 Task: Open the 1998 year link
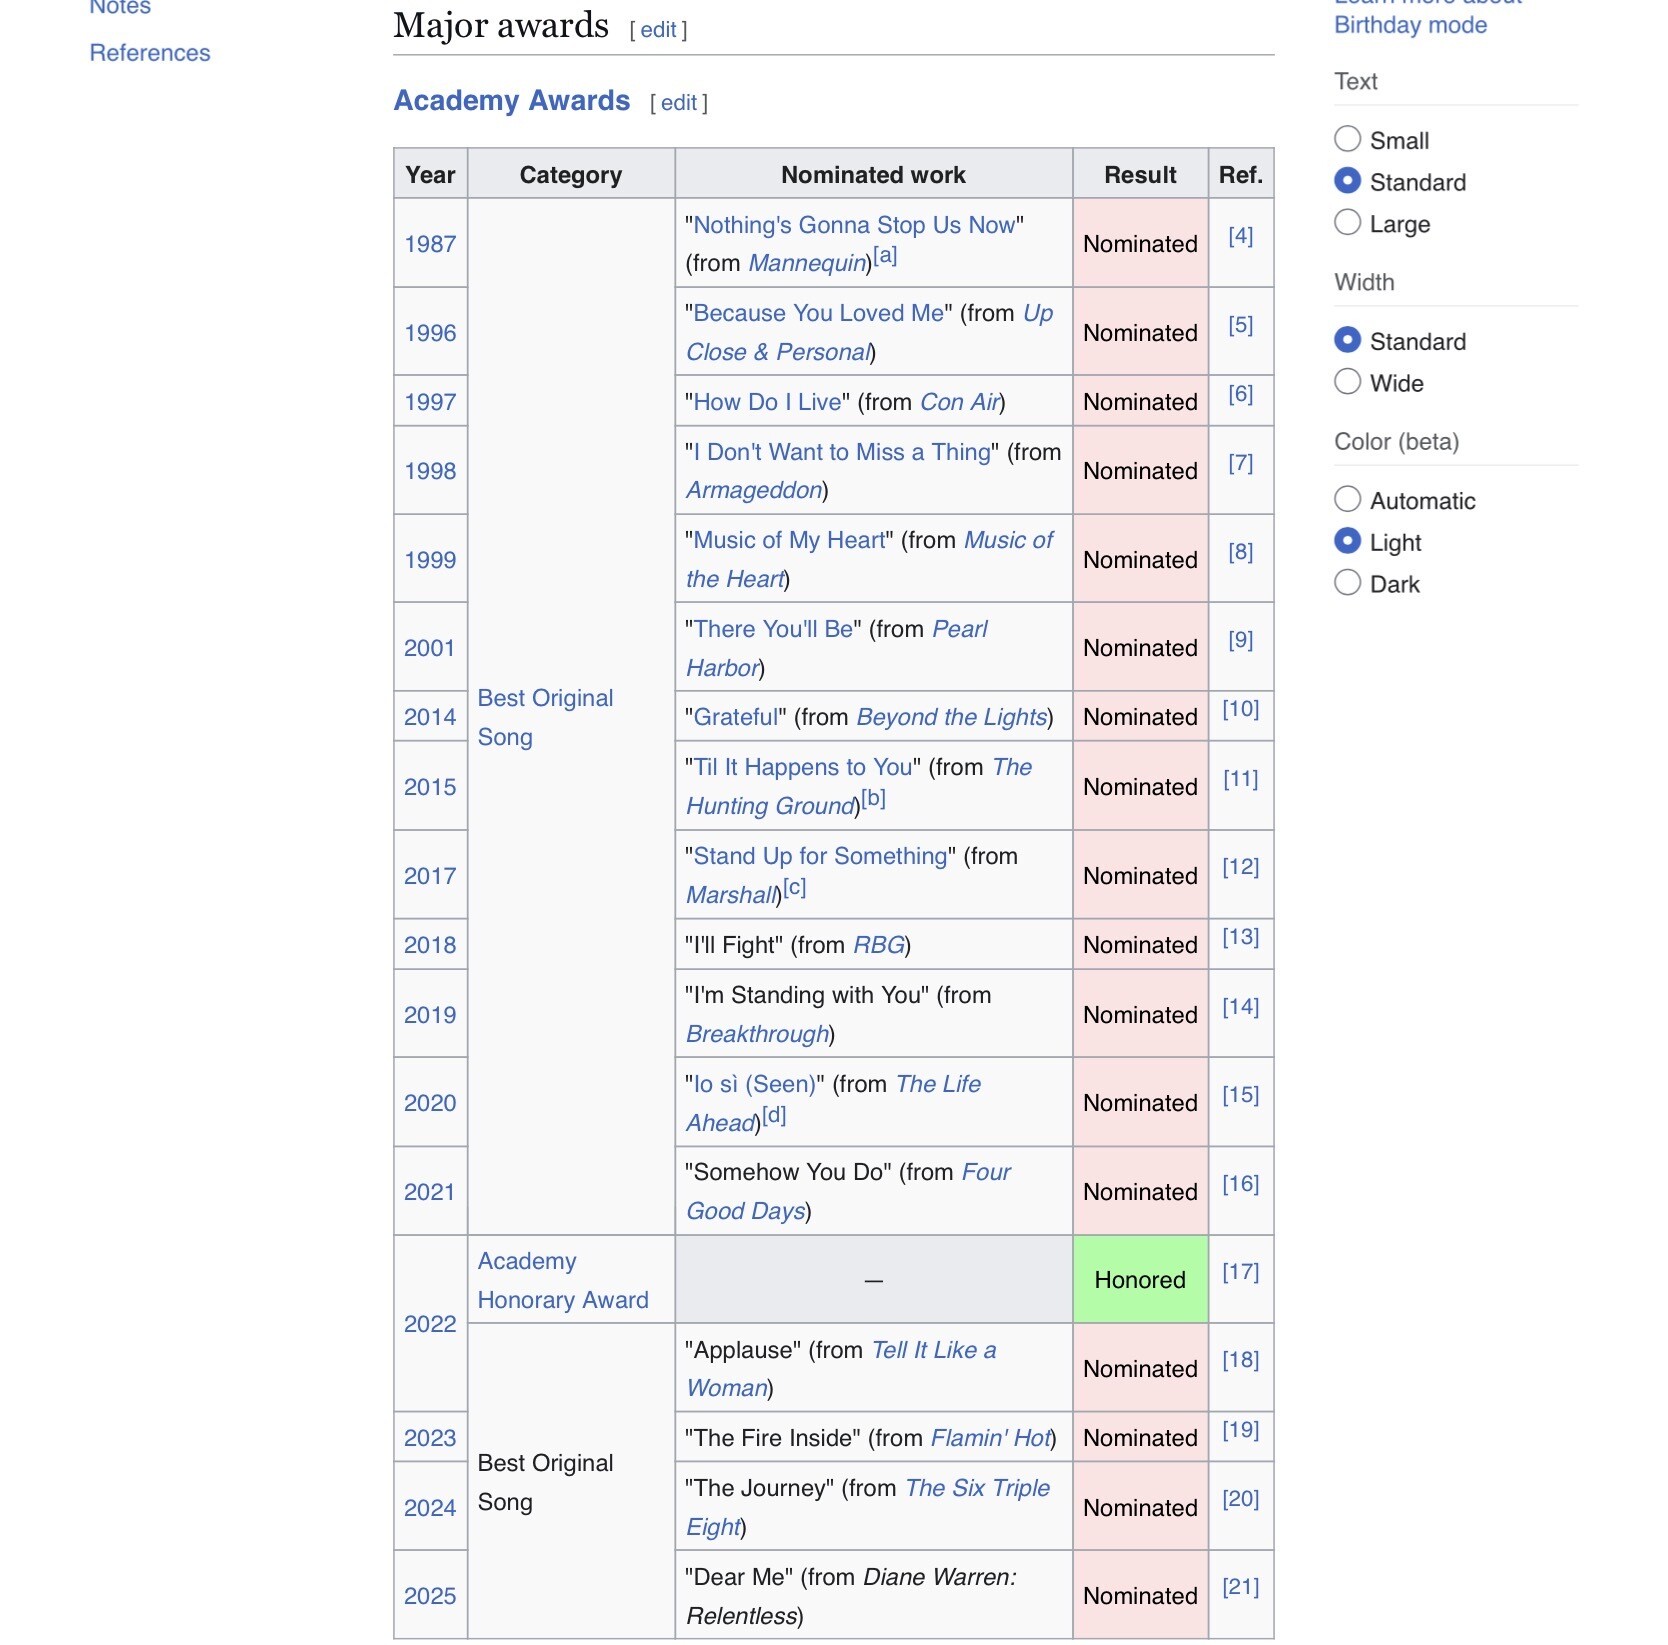coord(430,471)
